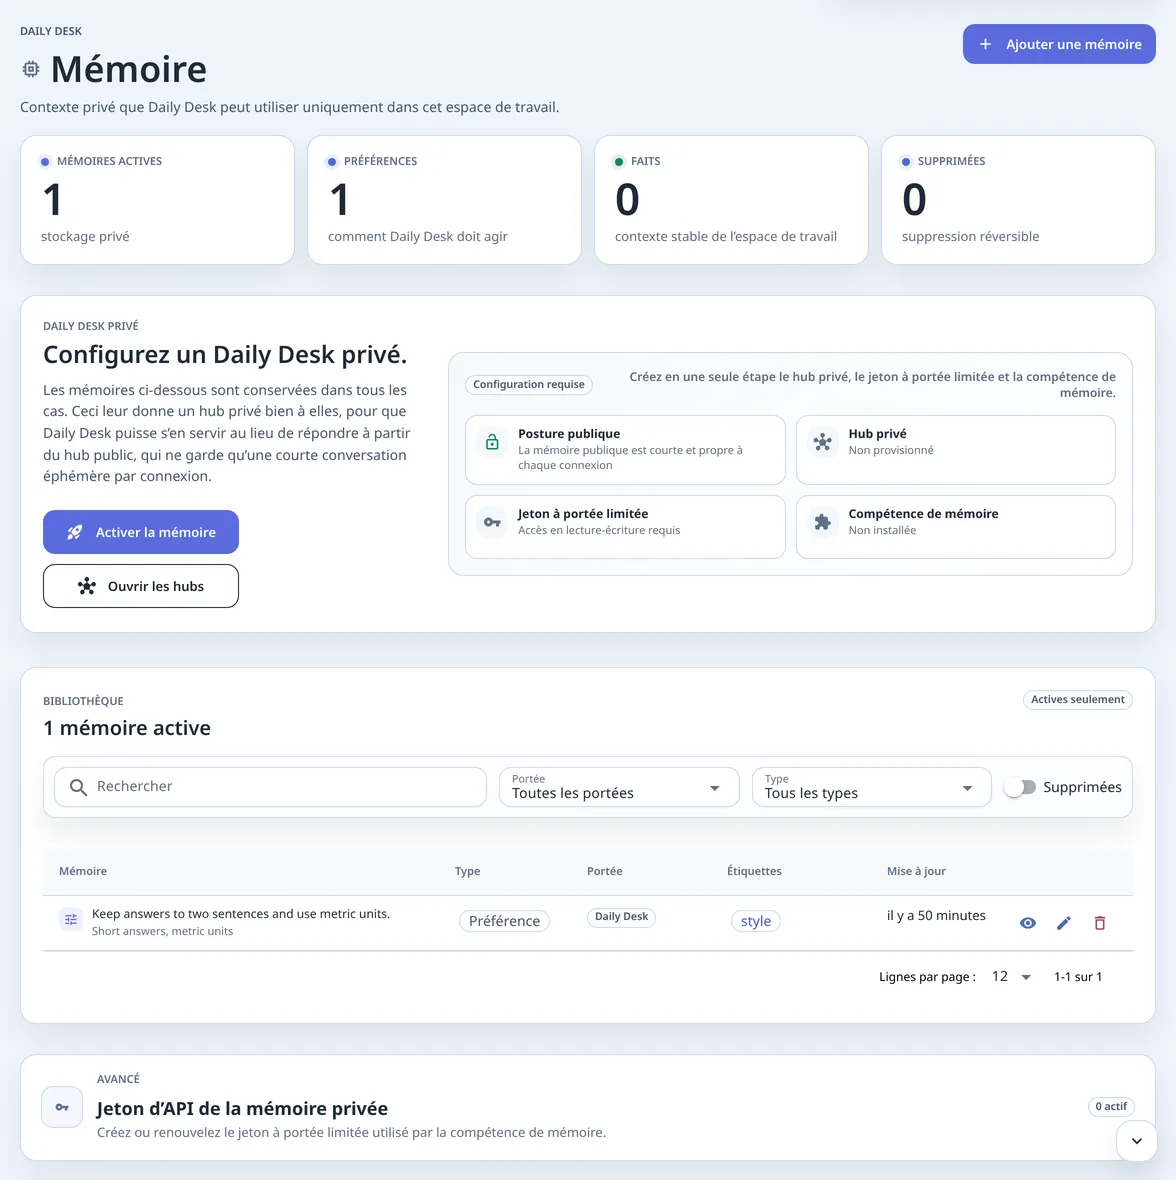Click the Compétence de mémoire card
Viewport: 1176px width, 1180px height.
pyautogui.click(x=956, y=527)
